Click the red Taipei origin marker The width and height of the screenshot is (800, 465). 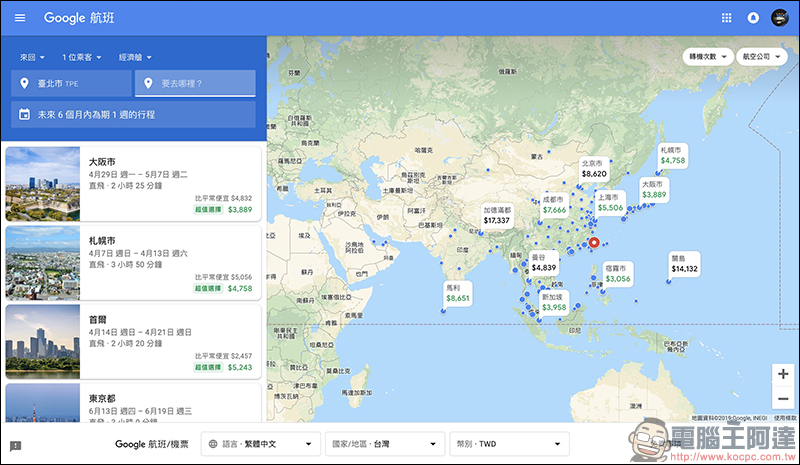coord(594,242)
